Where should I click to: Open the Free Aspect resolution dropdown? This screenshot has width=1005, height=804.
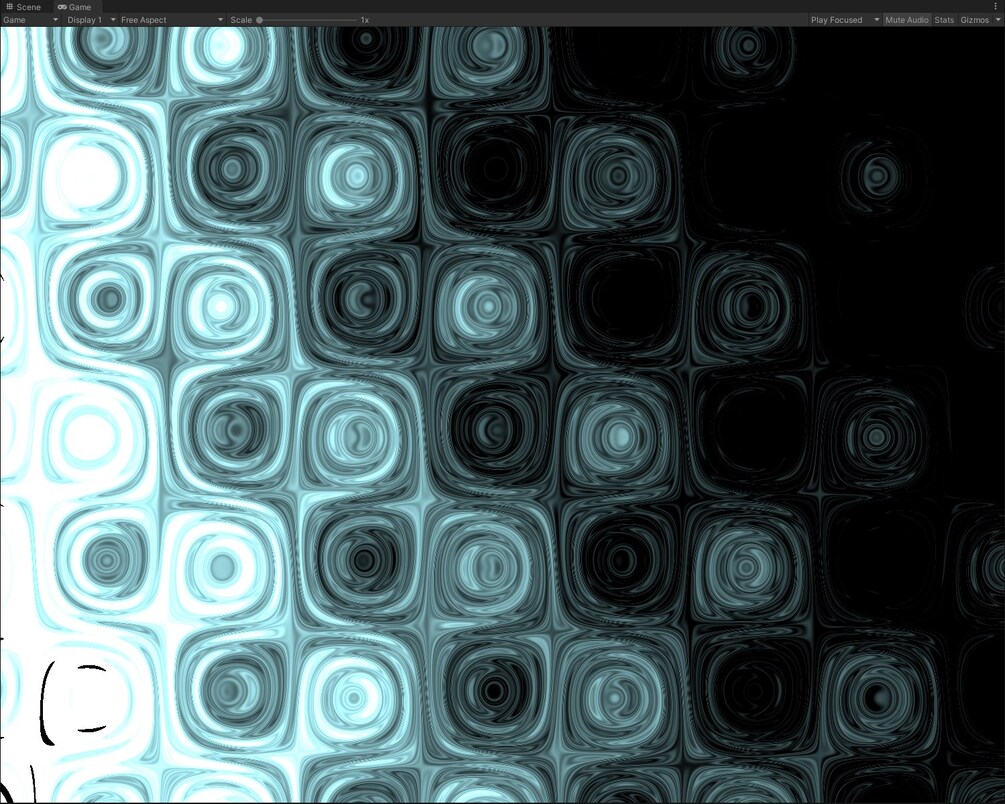(172, 20)
